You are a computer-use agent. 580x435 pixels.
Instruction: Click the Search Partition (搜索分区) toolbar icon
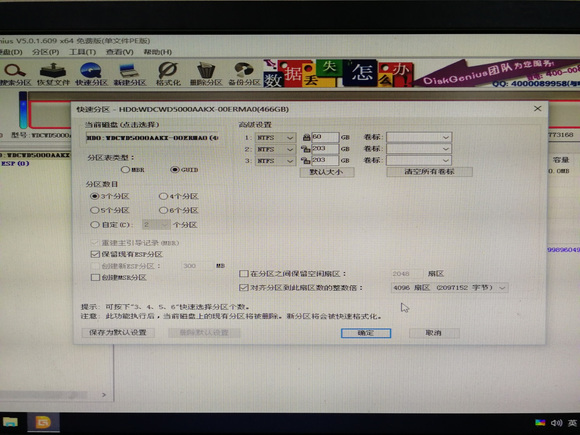[x=15, y=74]
